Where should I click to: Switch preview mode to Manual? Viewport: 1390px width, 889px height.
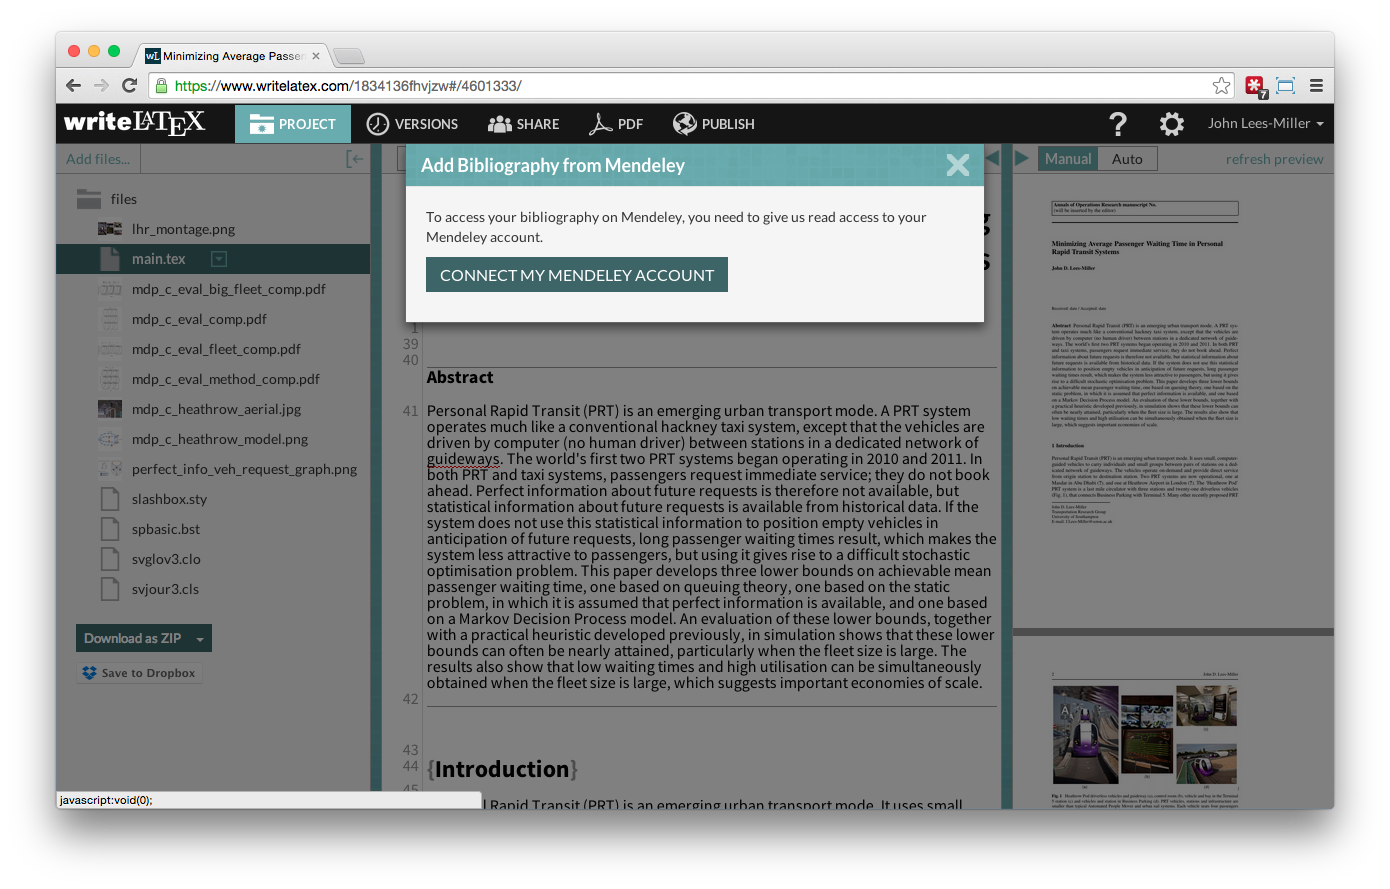pyautogui.click(x=1068, y=159)
